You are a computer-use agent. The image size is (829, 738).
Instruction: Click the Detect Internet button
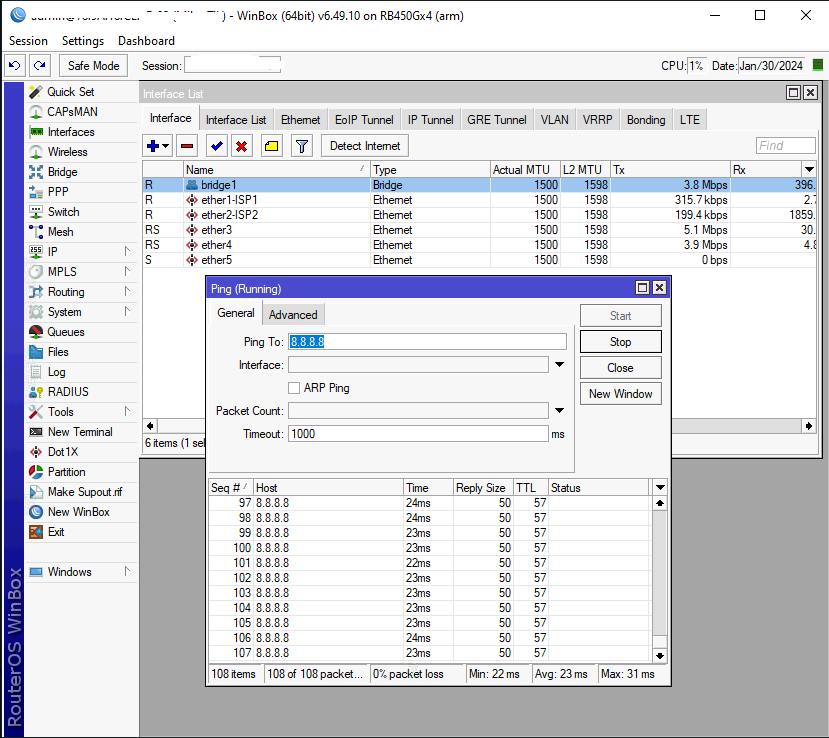pyautogui.click(x=365, y=146)
